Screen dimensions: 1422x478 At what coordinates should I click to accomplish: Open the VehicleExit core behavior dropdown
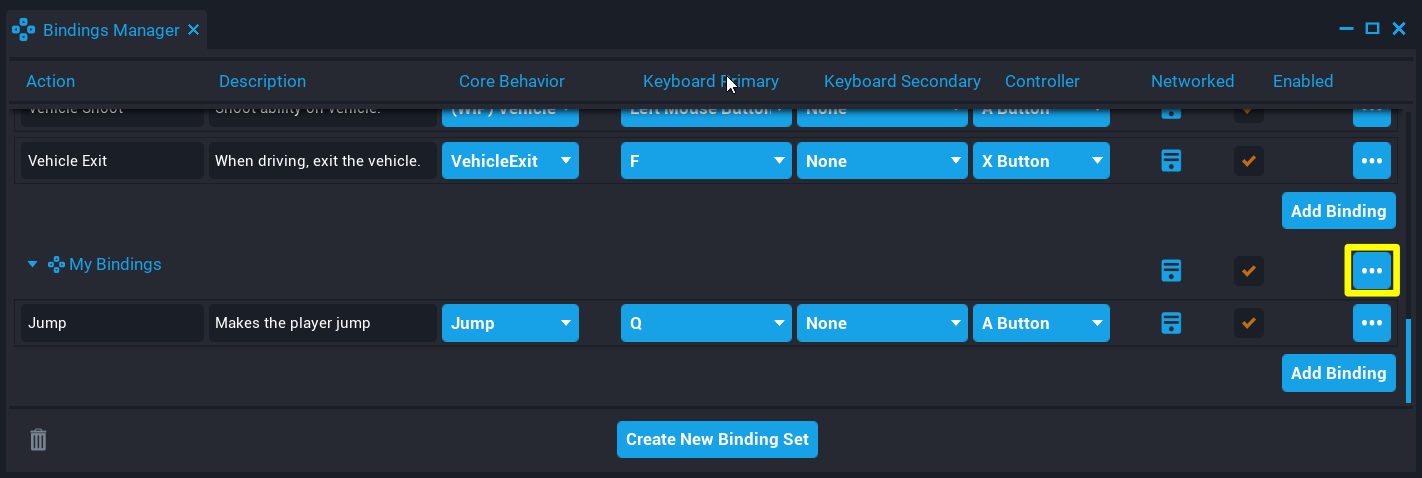pos(510,161)
